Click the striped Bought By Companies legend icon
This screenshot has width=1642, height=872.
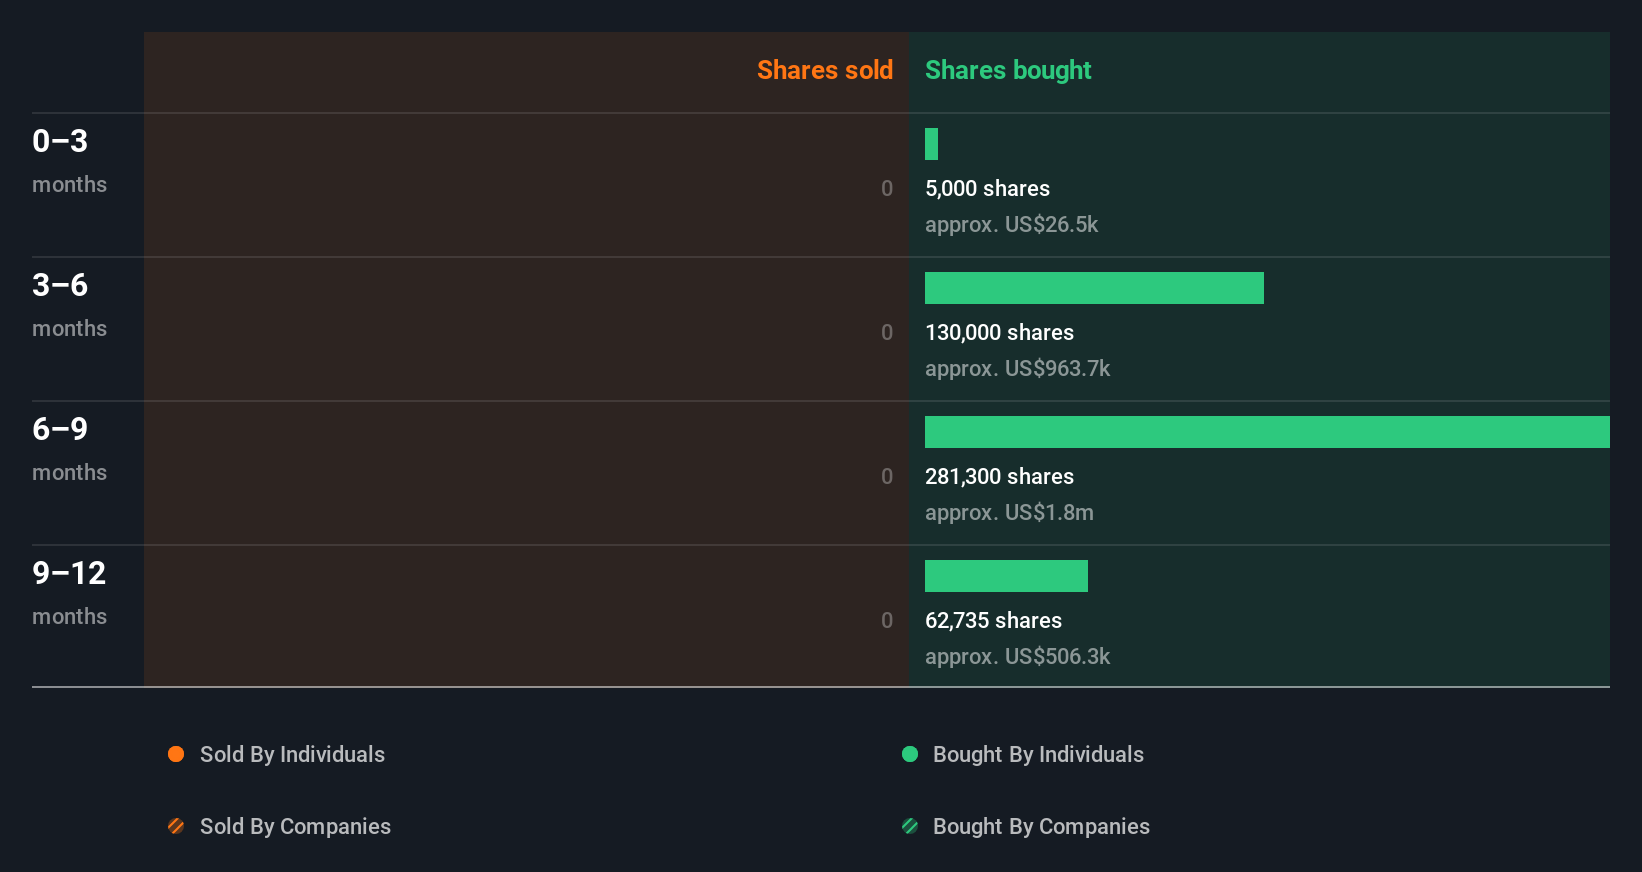point(910,826)
